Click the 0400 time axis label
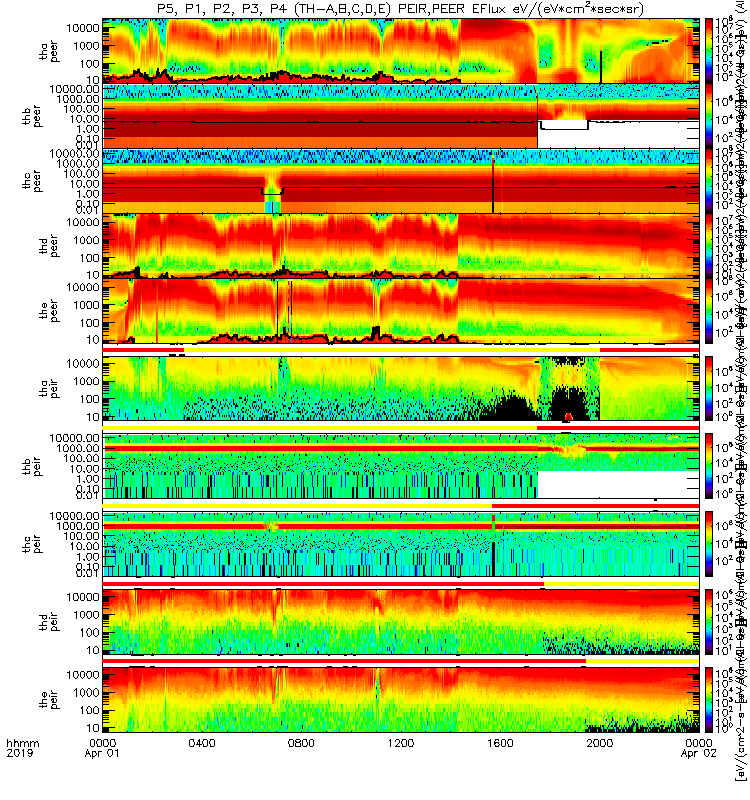The width and height of the screenshot is (750, 800). tap(202, 743)
